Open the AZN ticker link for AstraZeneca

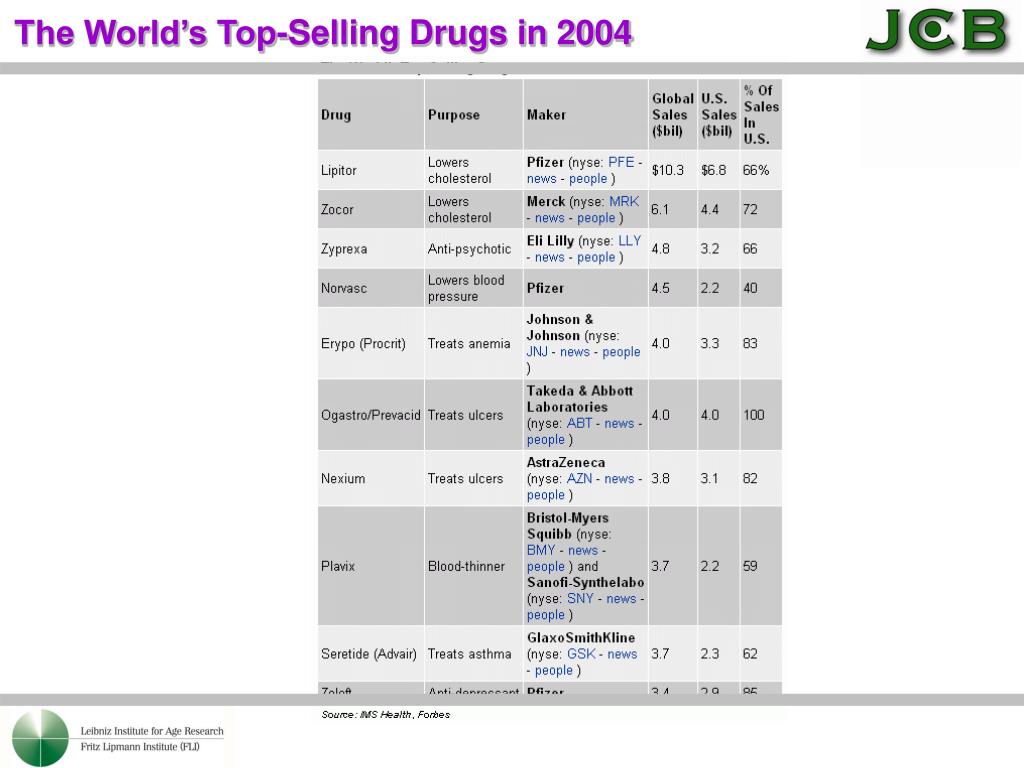click(x=579, y=479)
